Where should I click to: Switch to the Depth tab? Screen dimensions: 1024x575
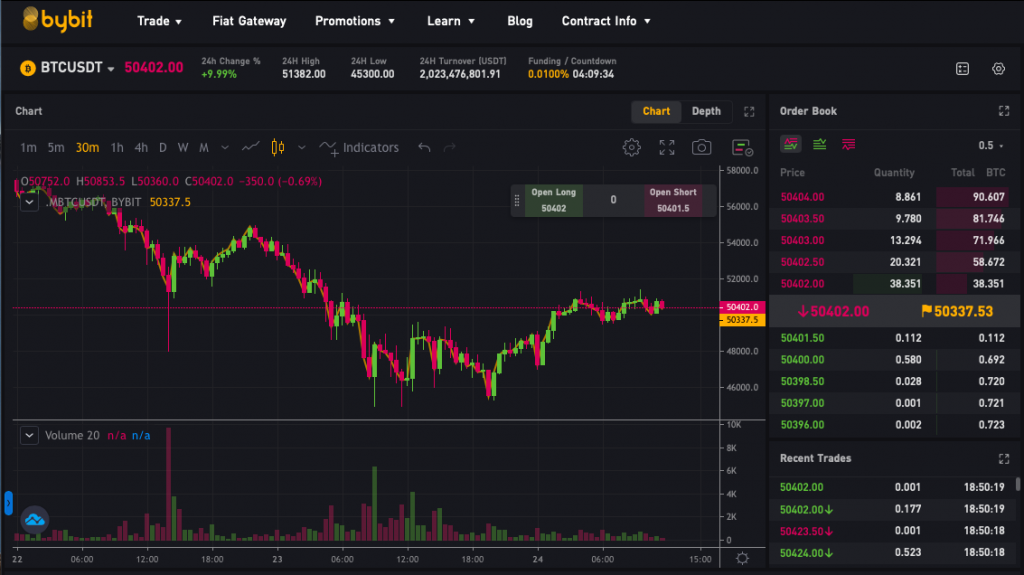(x=706, y=111)
